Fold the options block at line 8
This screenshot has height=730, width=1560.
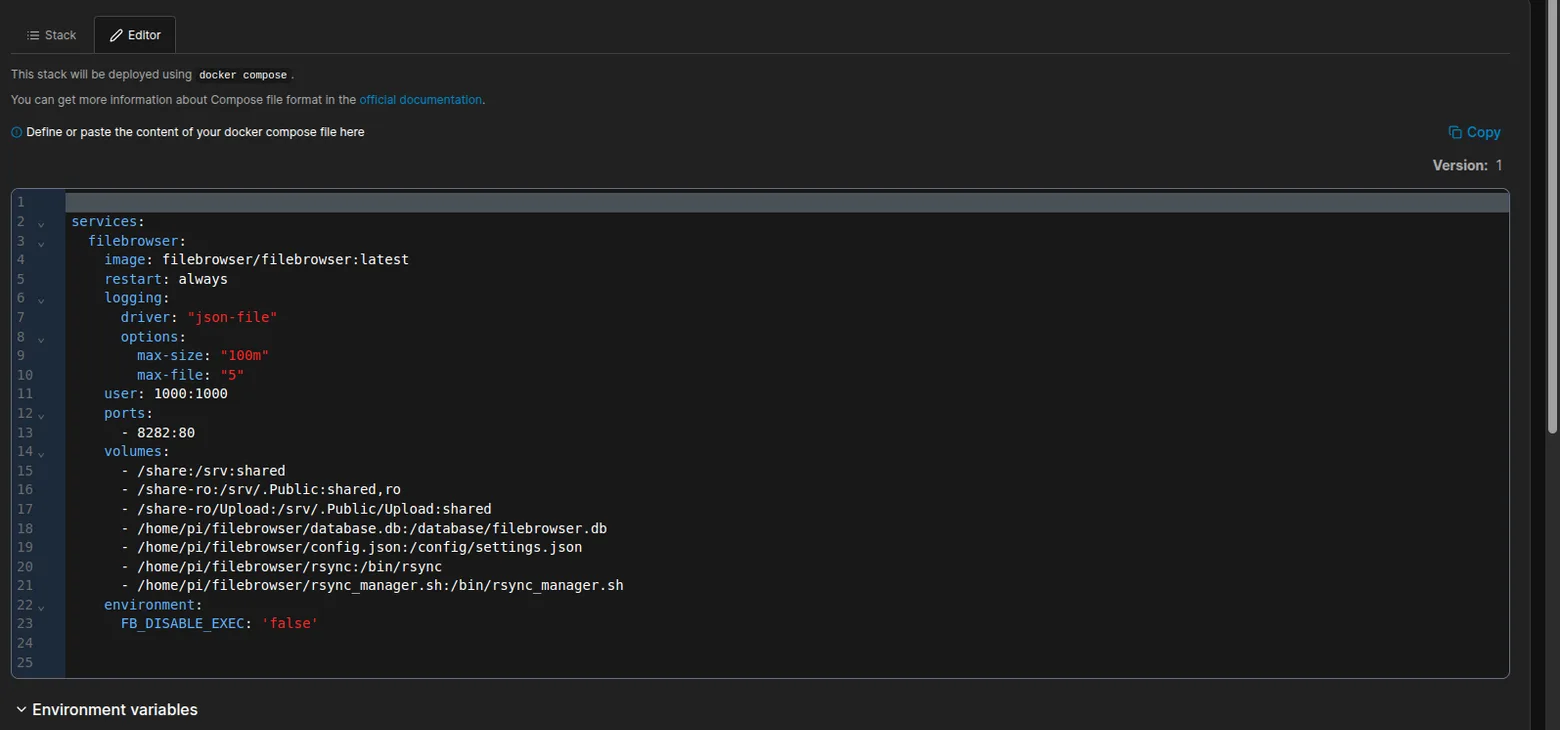click(41, 338)
